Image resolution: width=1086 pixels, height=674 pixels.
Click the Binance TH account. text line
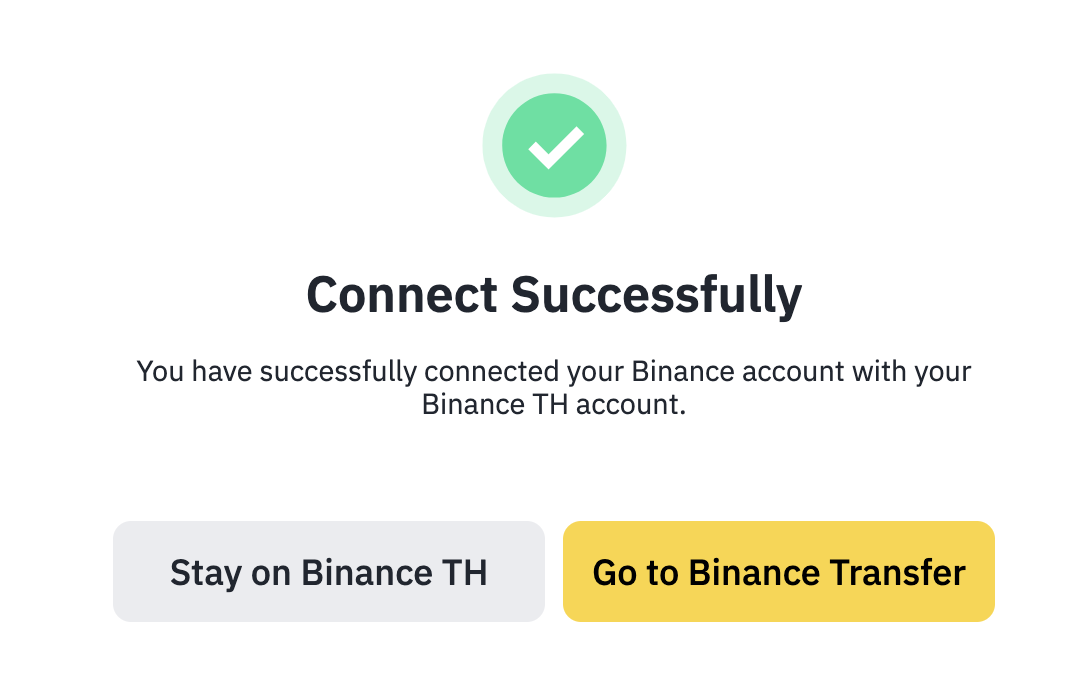tap(554, 405)
